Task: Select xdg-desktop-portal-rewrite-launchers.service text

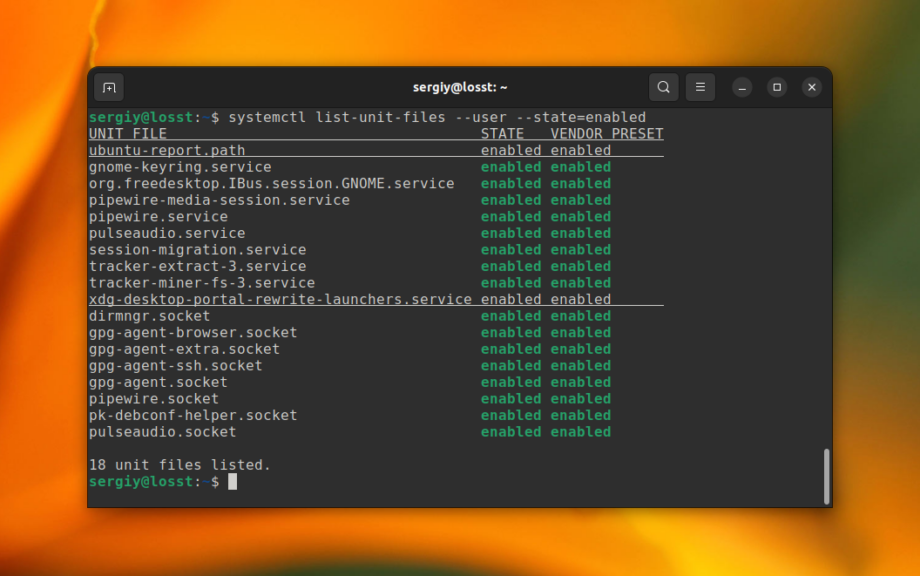Action: click(x=280, y=299)
